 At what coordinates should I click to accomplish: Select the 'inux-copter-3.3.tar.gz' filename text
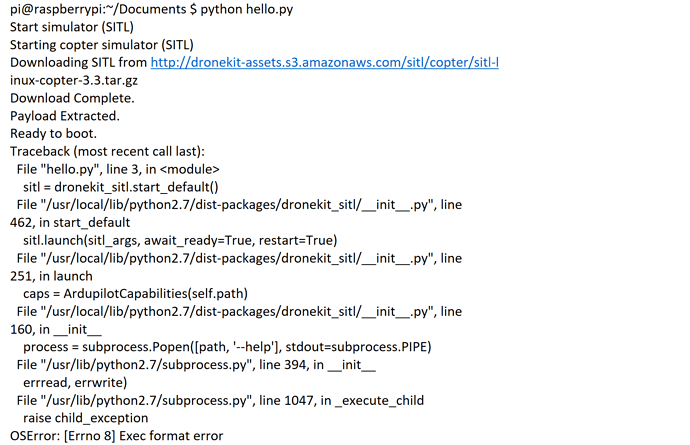pos(74,81)
